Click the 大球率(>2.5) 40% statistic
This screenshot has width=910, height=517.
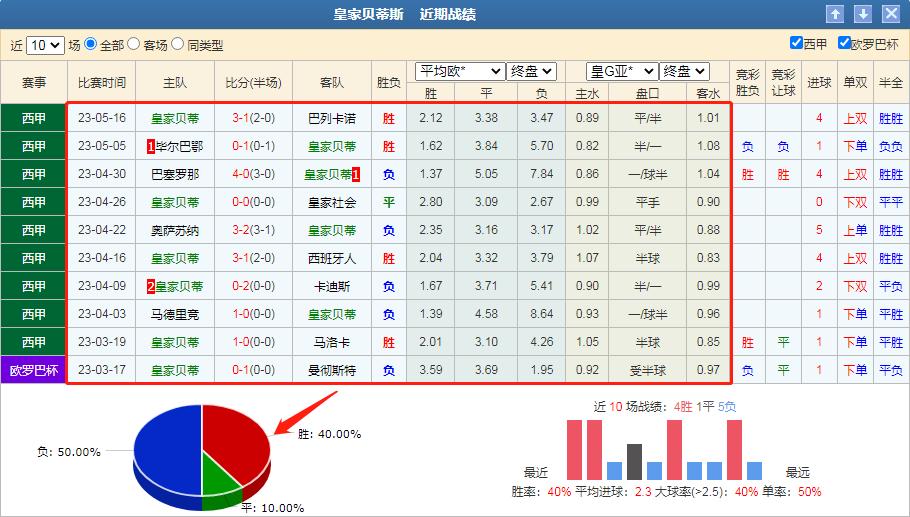click(x=706, y=491)
